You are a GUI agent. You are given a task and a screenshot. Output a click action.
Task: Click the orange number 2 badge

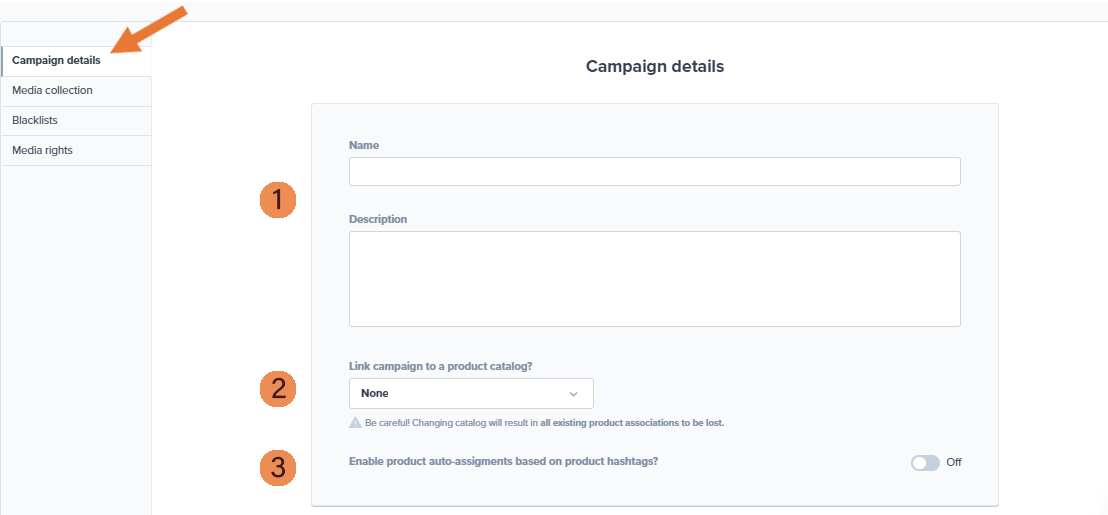click(278, 388)
